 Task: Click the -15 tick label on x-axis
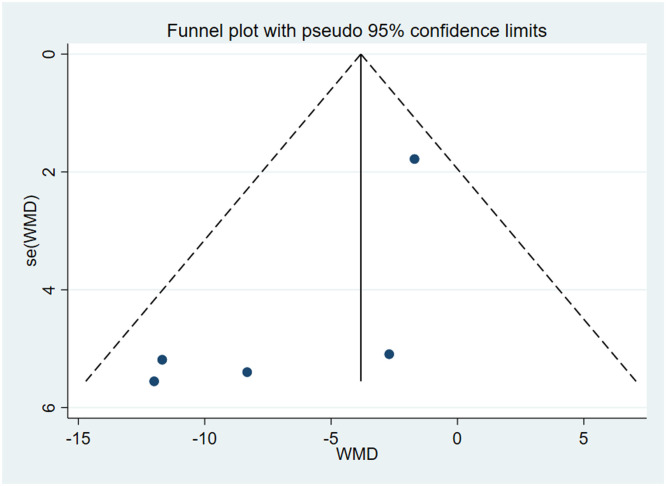(x=78, y=440)
